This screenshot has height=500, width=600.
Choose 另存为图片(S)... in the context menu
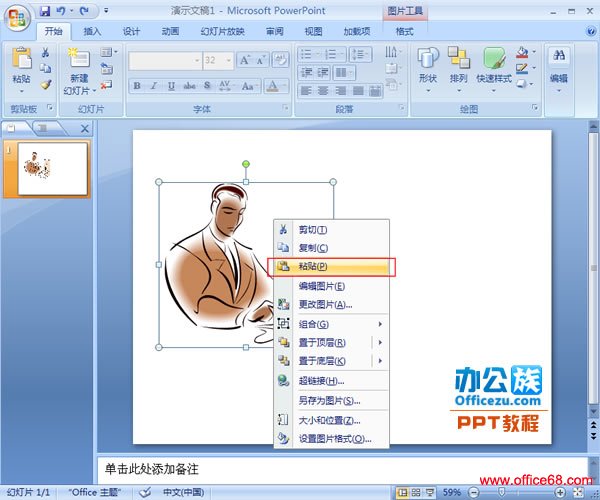pos(331,401)
